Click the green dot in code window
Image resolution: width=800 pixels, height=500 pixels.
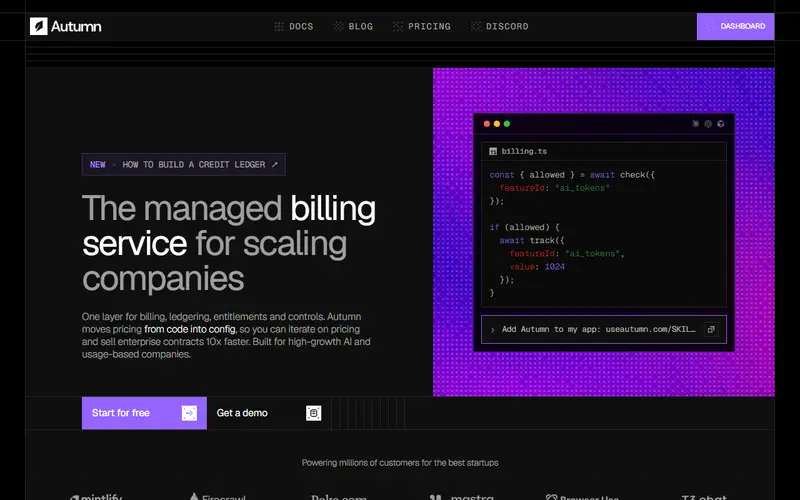pos(507,123)
